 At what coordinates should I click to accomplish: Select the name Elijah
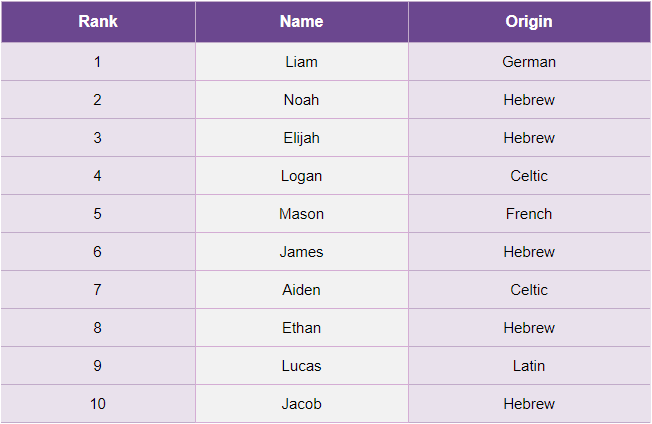301,138
